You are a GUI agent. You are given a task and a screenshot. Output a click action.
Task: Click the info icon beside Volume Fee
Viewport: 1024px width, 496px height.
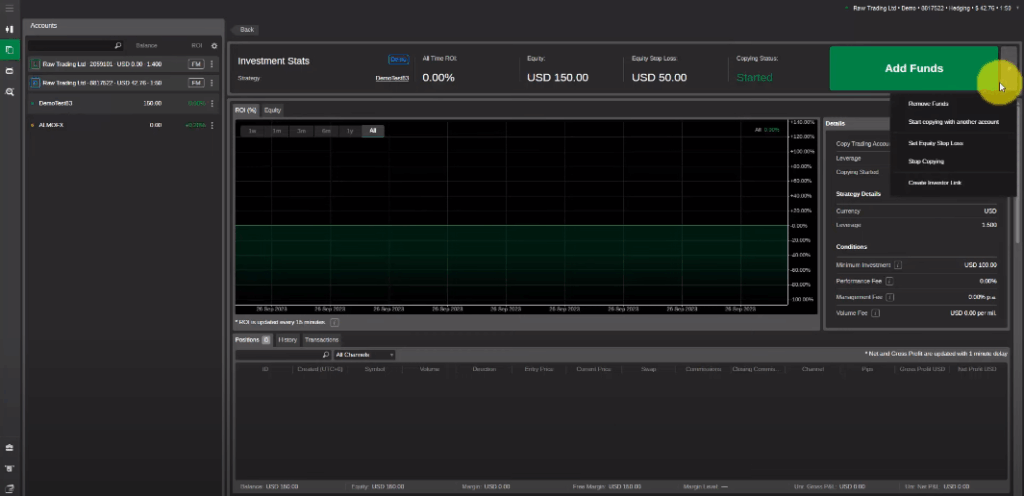[x=876, y=313]
